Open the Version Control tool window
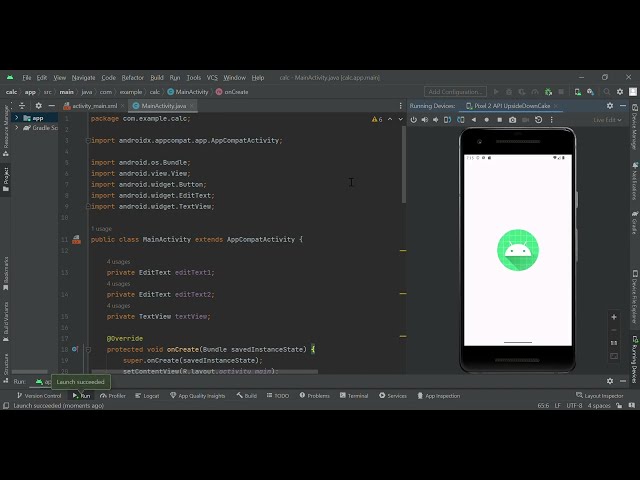The width and height of the screenshot is (640, 480). click(39, 396)
